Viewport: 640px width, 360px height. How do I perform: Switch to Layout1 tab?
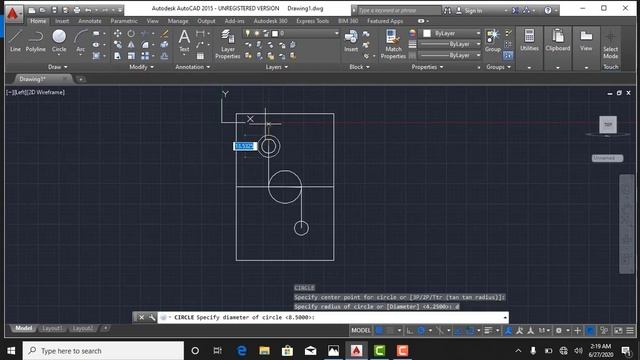(x=52, y=329)
